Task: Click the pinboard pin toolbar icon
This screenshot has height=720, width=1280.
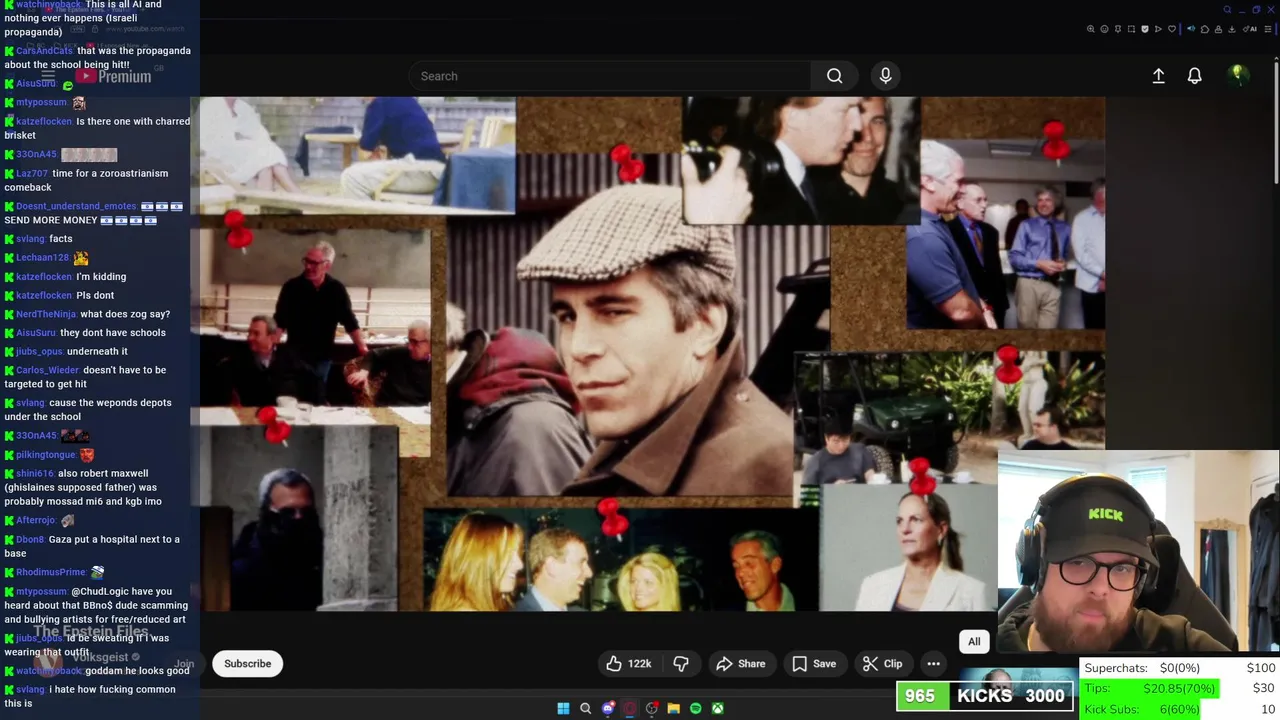Action: pyautogui.click(x=1118, y=29)
